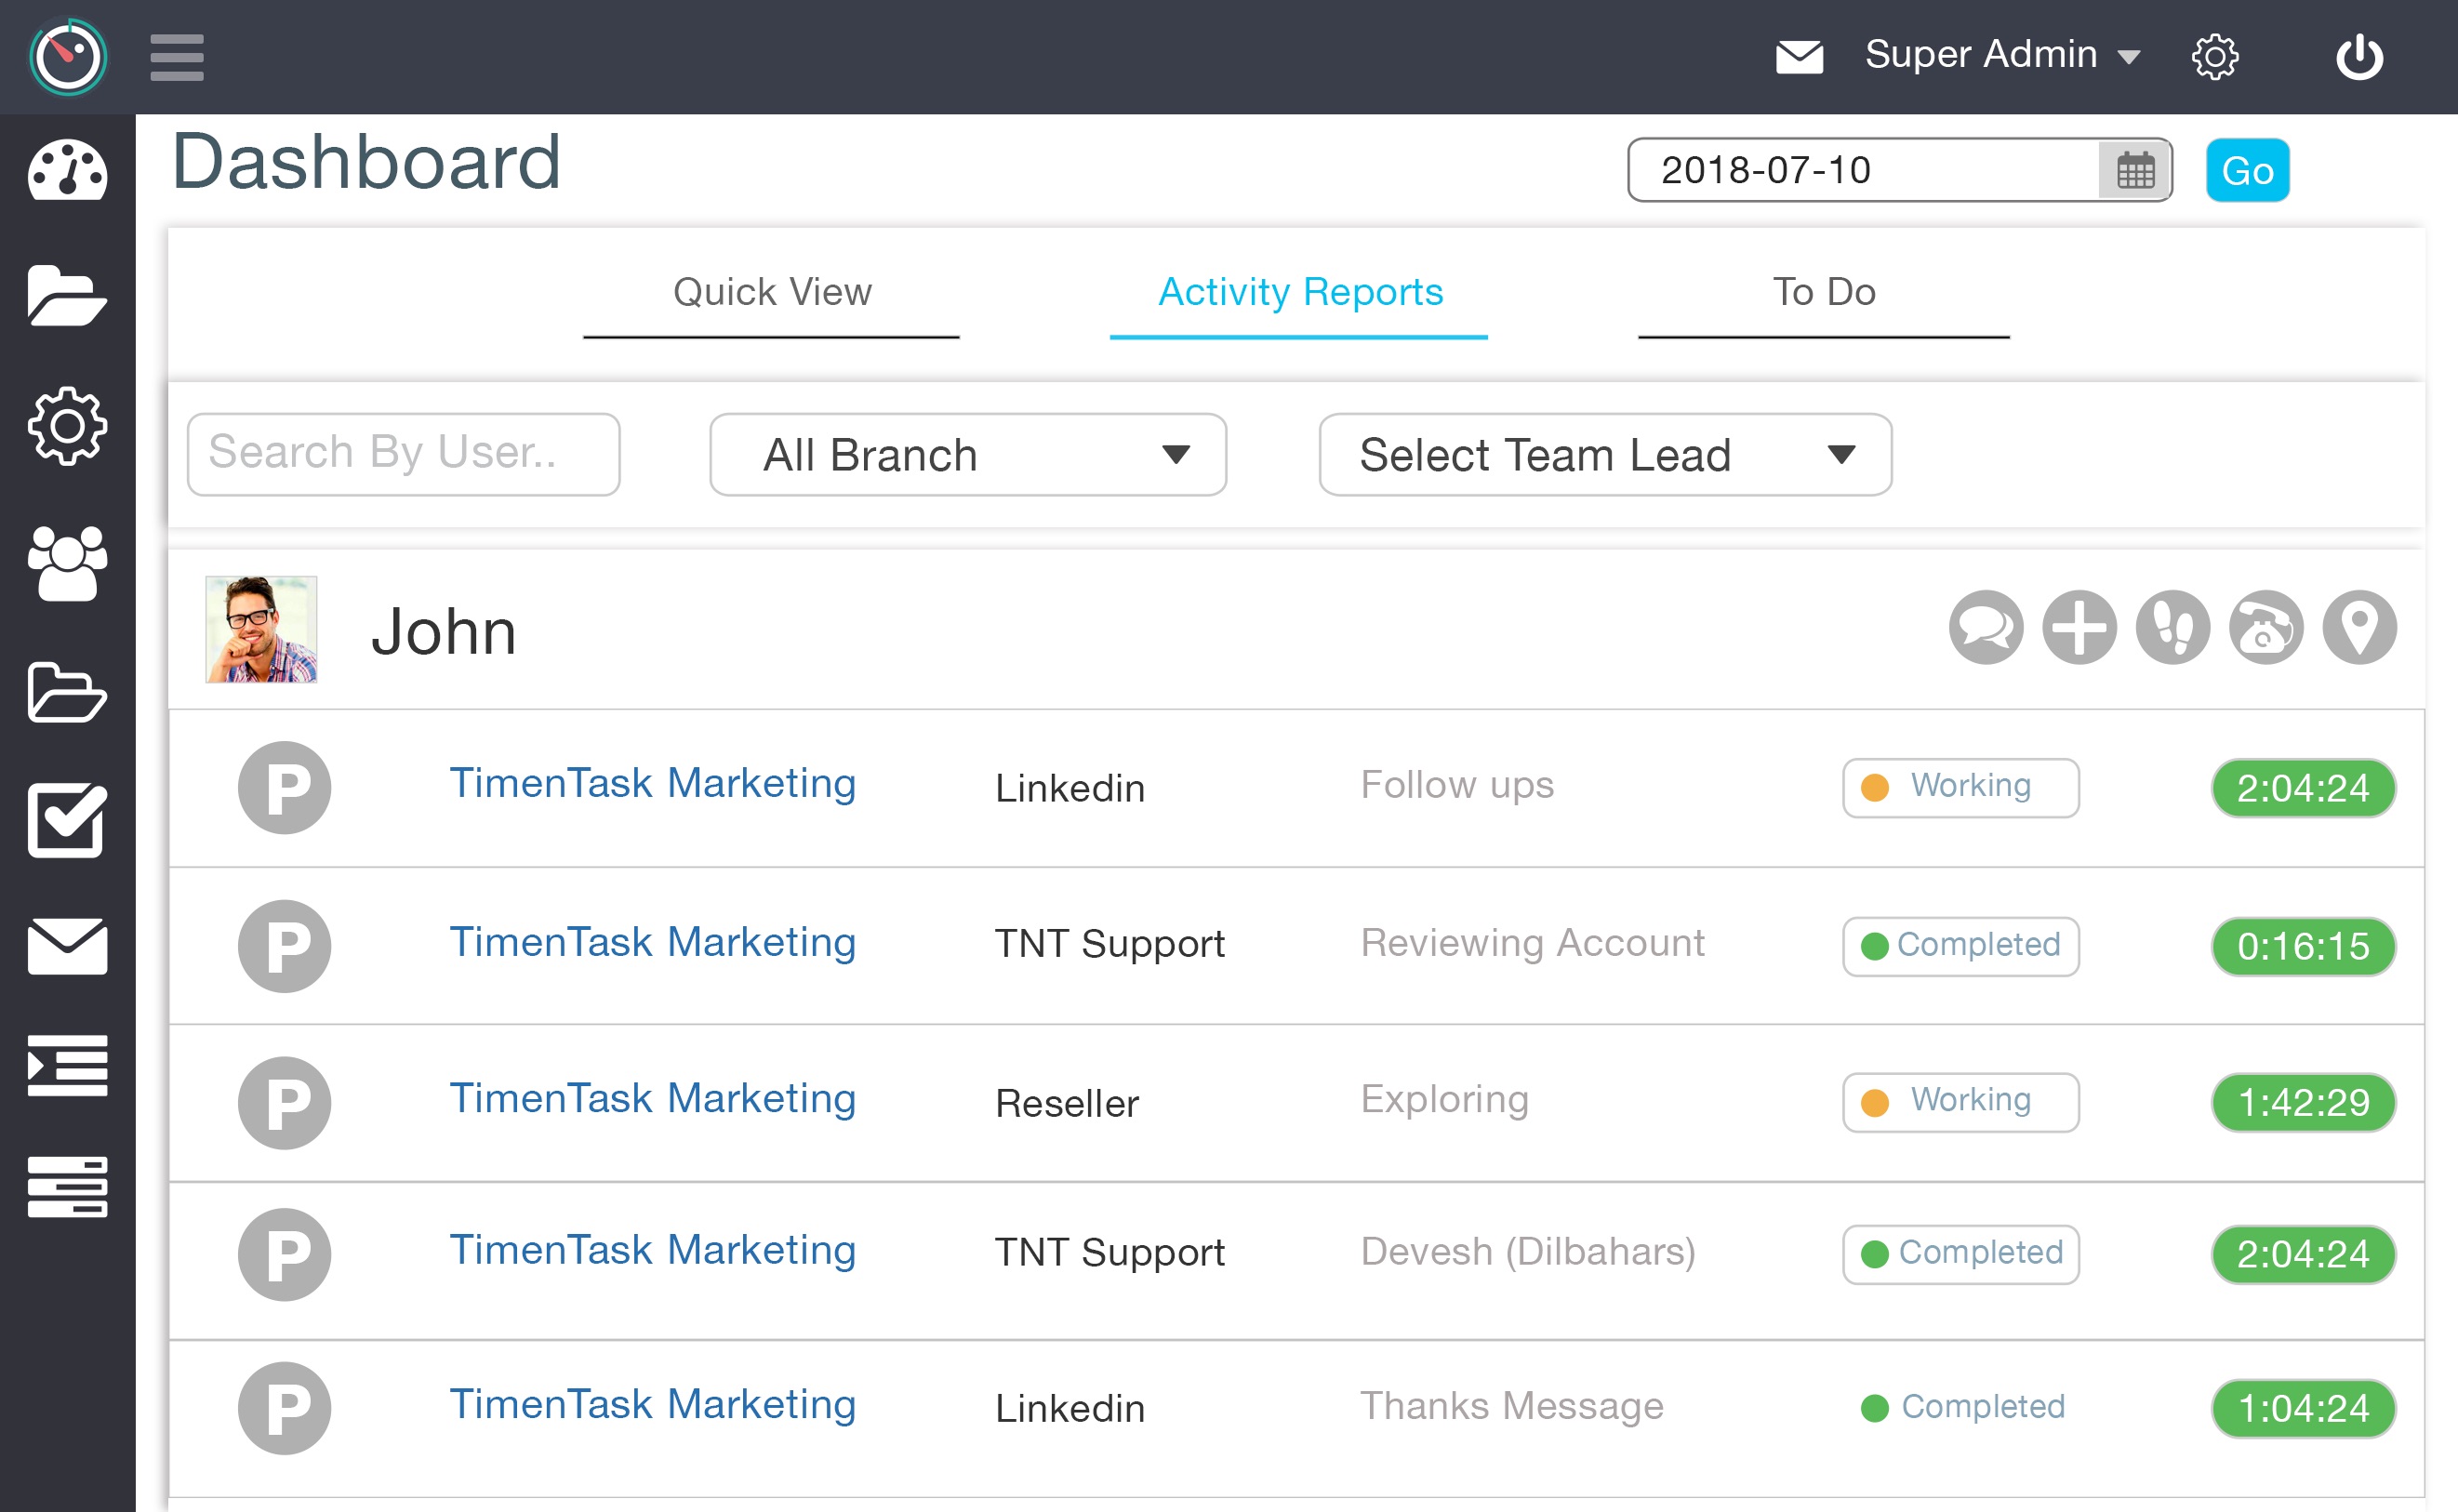Click the P icon in Thanks Message row
Viewport: 2458px width, 1512px height.
click(x=285, y=1408)
